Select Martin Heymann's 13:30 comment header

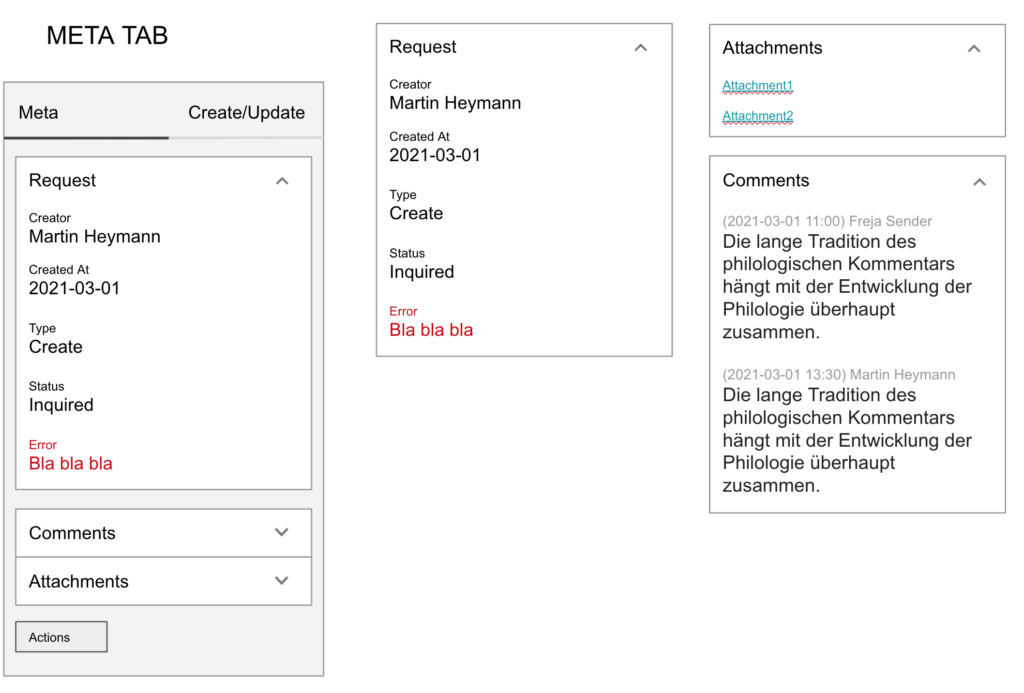(838, 375)
